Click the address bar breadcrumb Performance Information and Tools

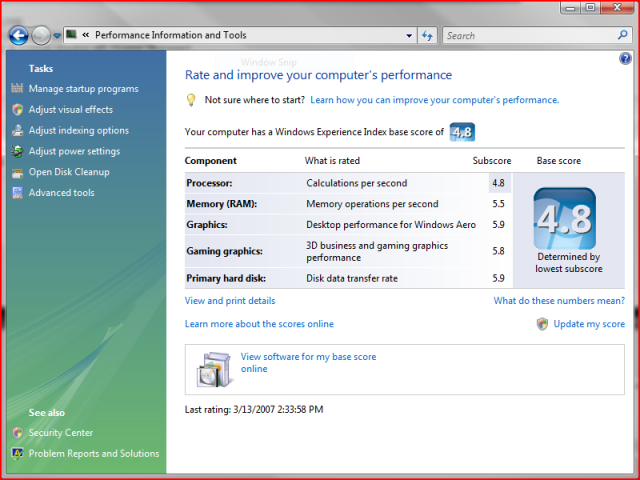click(171, 35)
